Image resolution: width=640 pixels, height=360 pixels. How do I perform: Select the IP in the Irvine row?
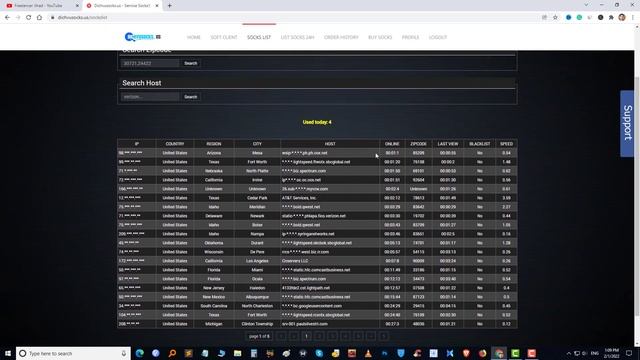click(131, 180)
